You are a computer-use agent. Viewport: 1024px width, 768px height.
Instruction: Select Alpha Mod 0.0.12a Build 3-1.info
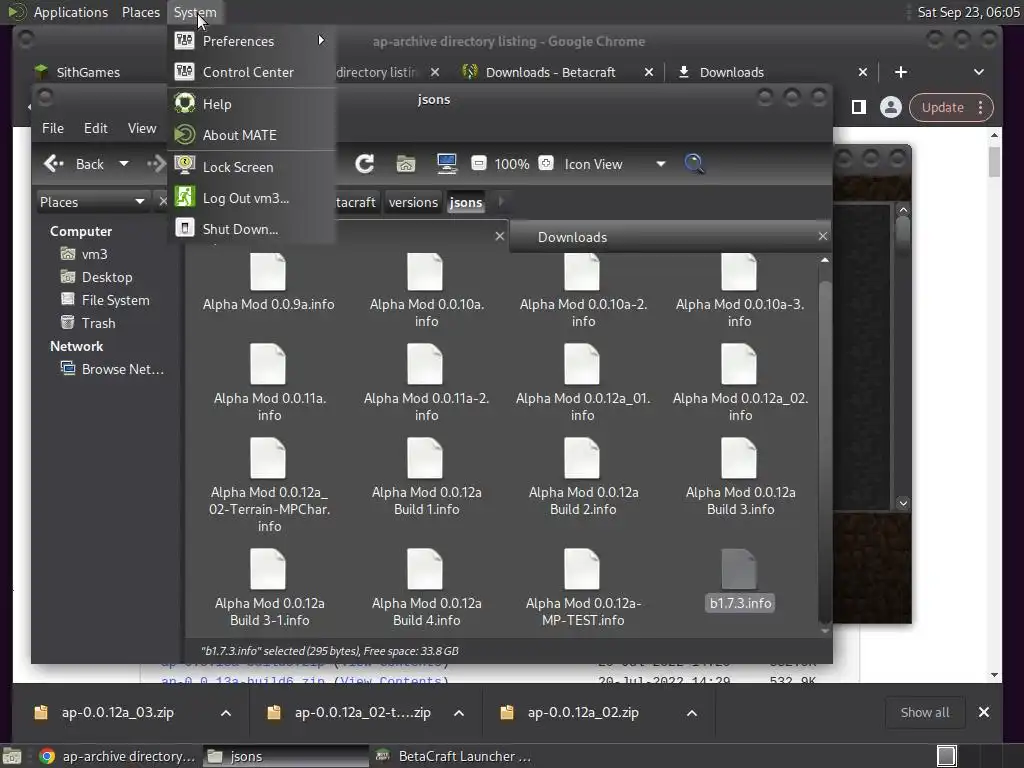pos(268,588)
